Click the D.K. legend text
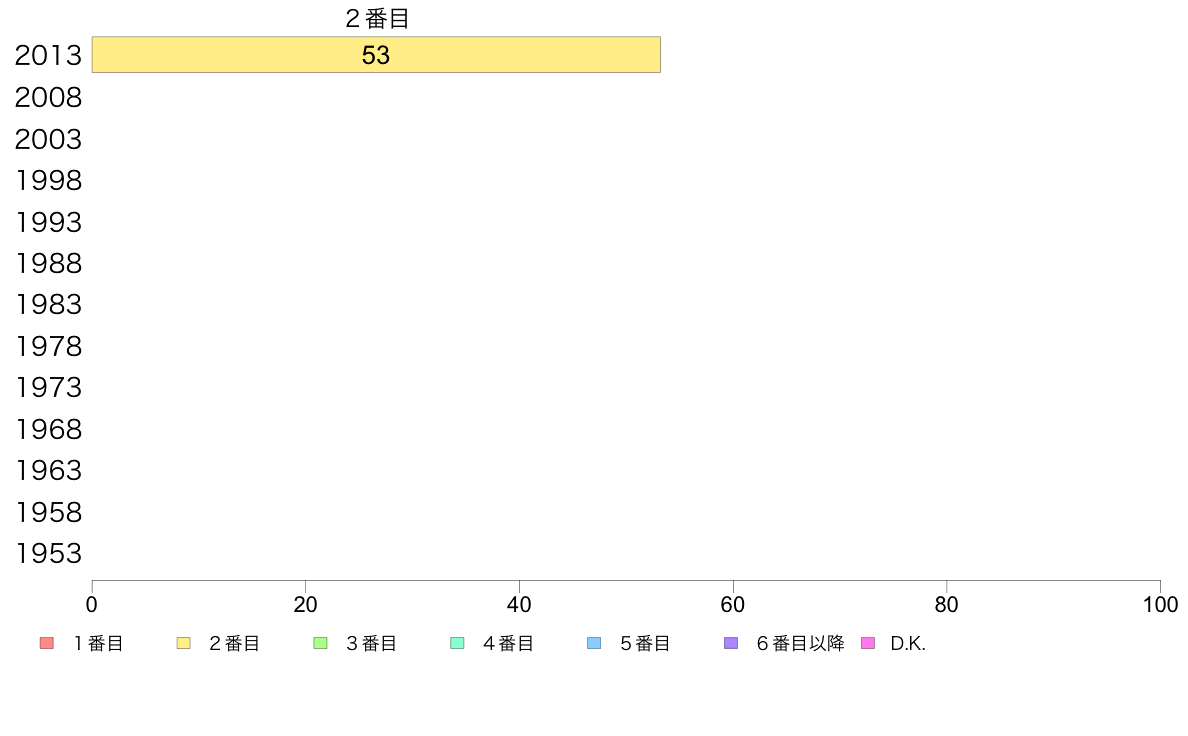 pyautogui.click(x=908, y=644)
